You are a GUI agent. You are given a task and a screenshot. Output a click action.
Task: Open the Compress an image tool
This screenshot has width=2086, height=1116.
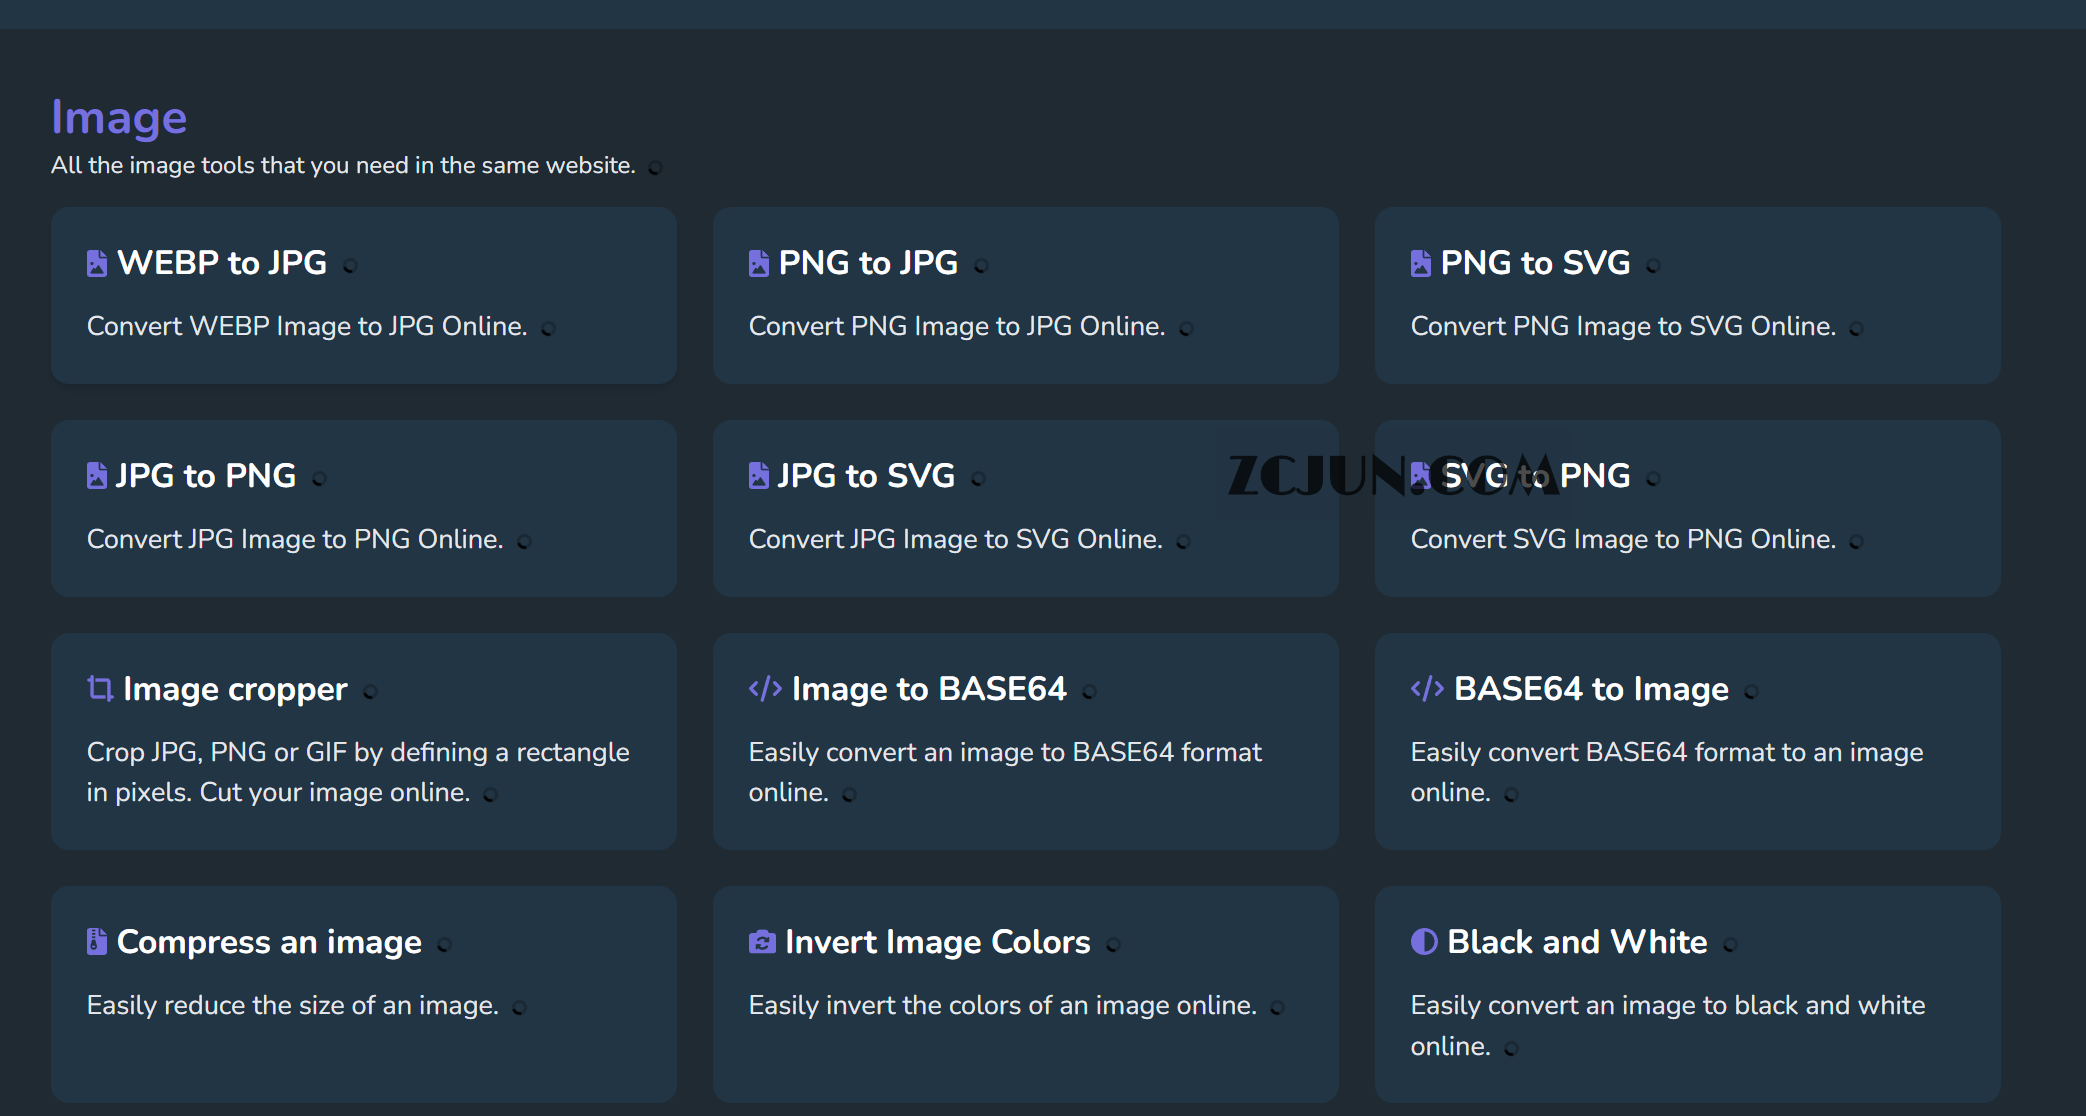[x=269, y=942]
